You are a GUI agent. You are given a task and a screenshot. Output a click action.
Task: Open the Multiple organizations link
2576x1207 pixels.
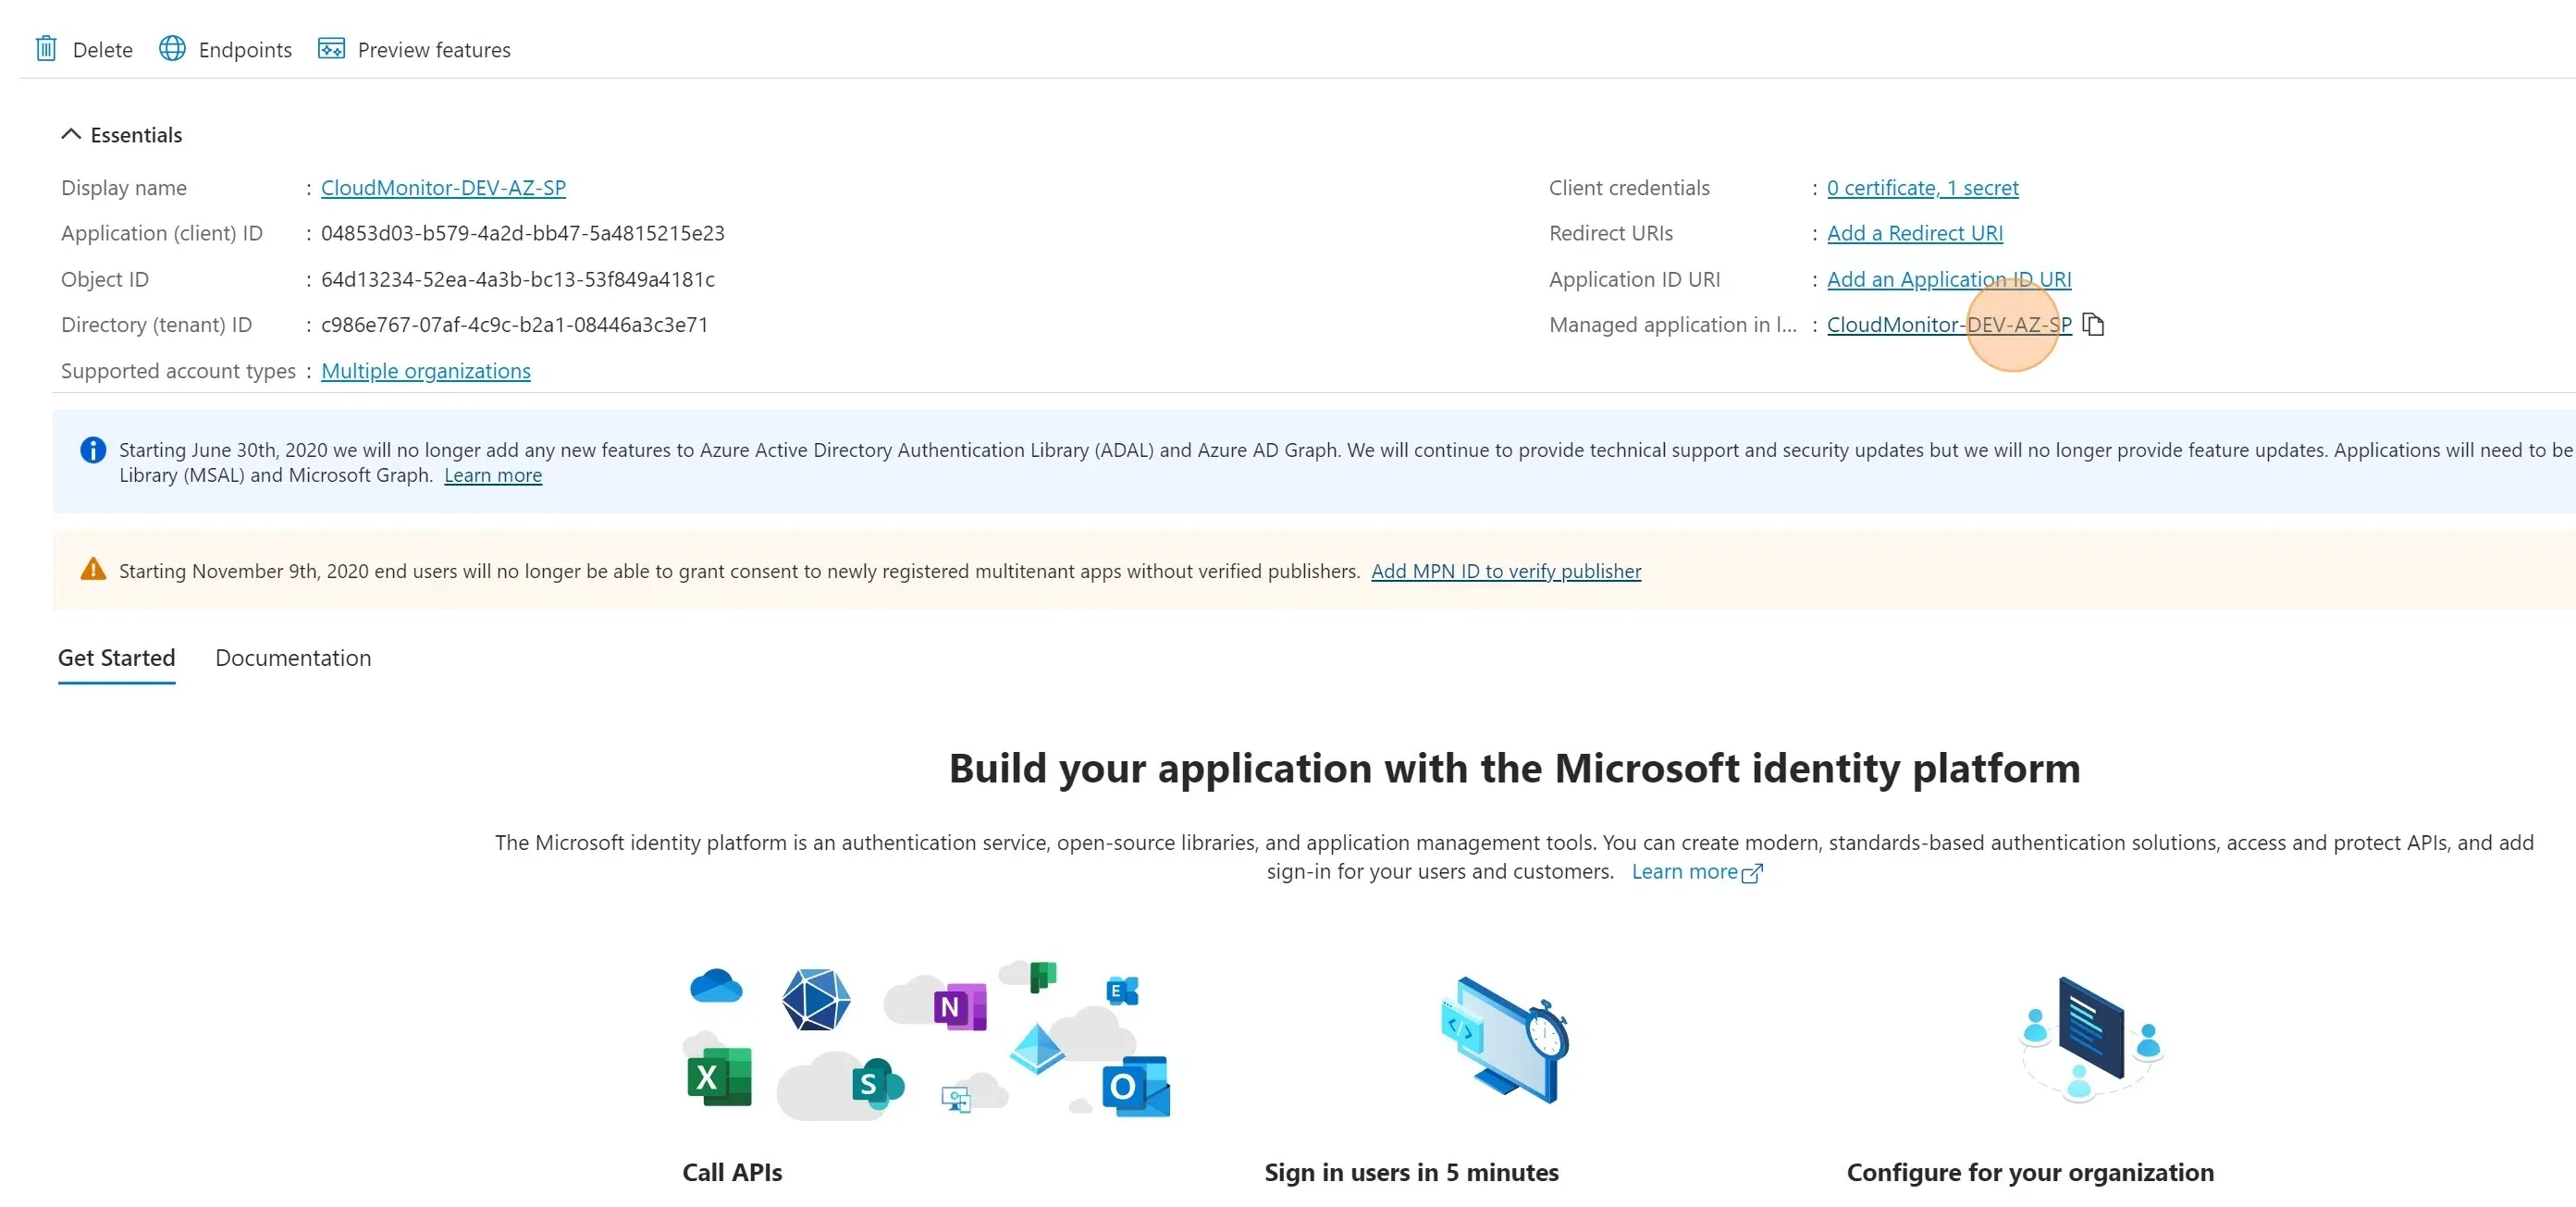tap(426, 371)
